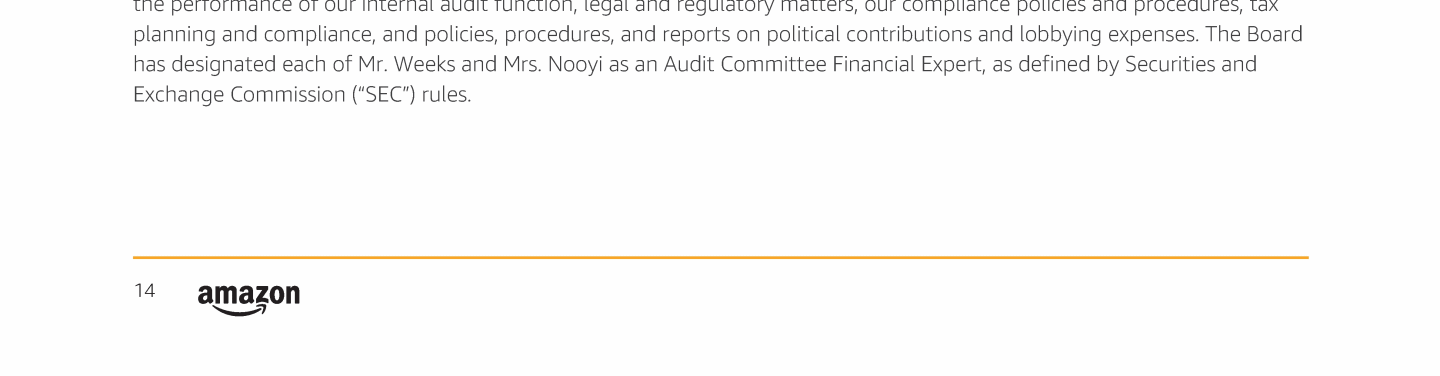Click the "SEC" abbreviation in parentheses

[385, 95]
